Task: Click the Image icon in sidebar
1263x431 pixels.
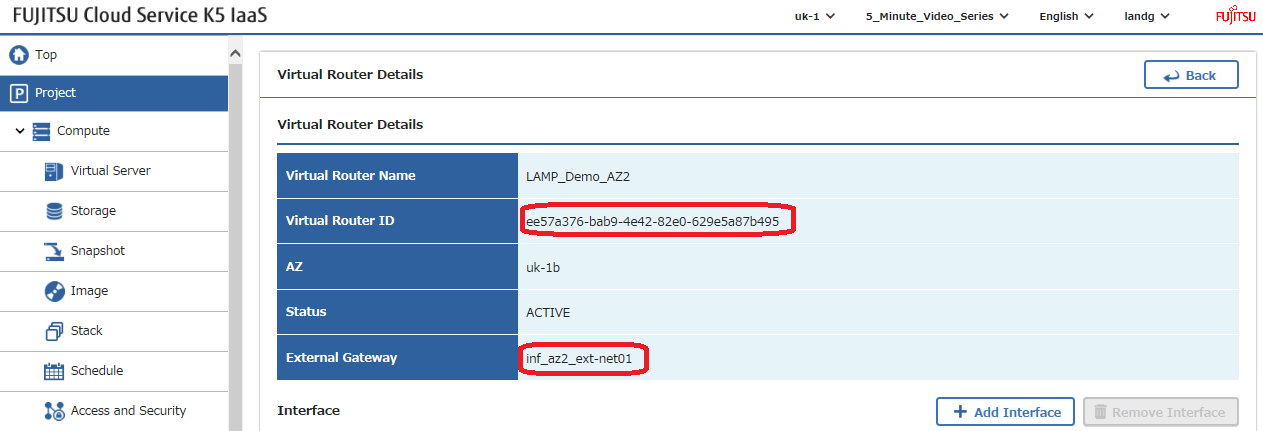Action: tap(54, 291)
